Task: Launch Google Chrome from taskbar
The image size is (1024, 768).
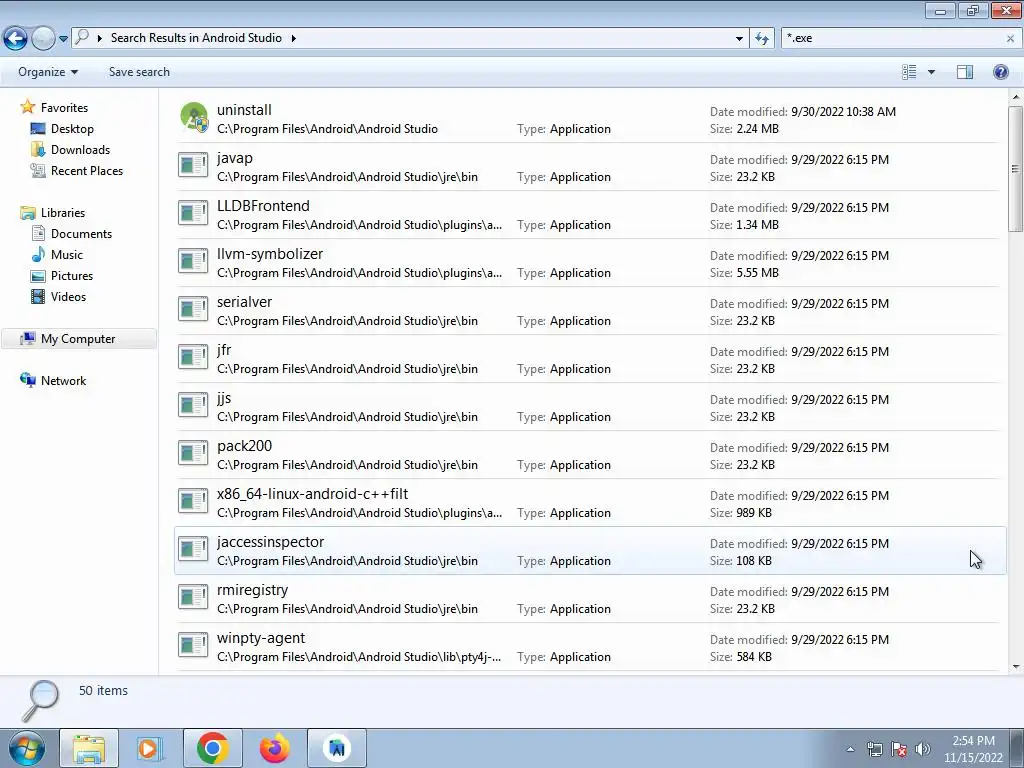Action: point(212,748)
